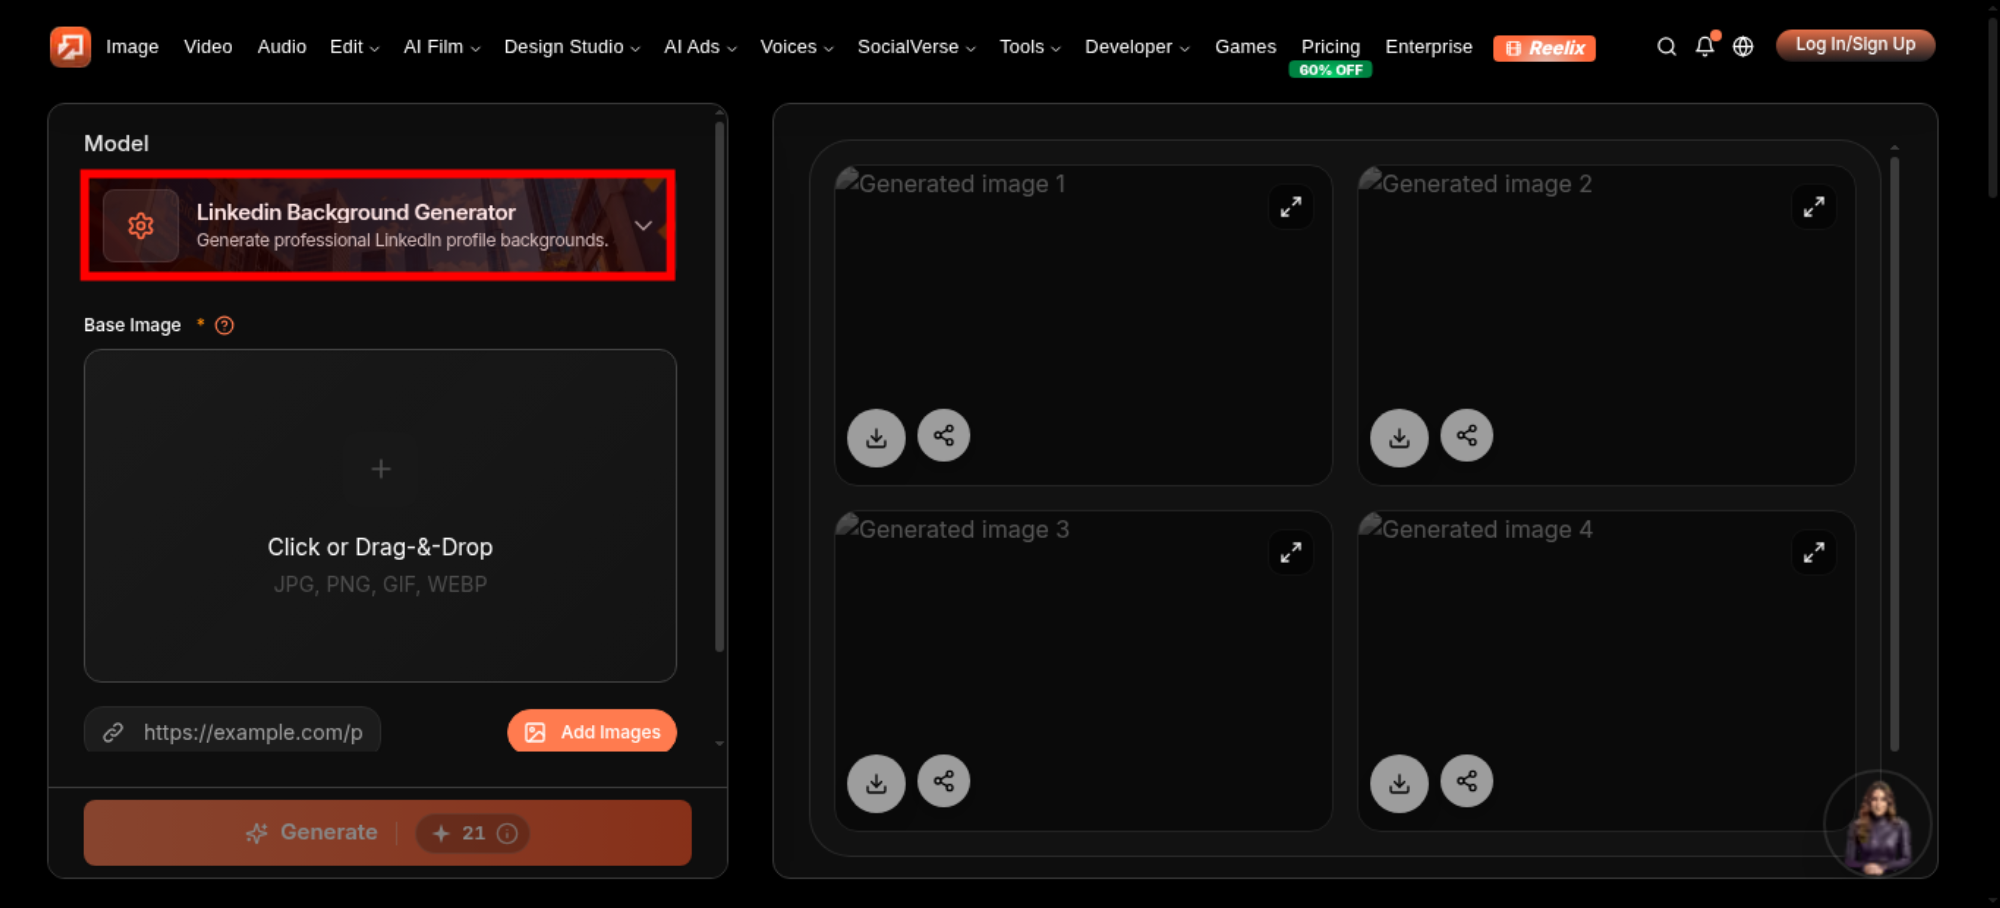Open the Linkedin Background Generator model dropdown
The width and height of the screenshot is (2000, 908).
[378, 225]
